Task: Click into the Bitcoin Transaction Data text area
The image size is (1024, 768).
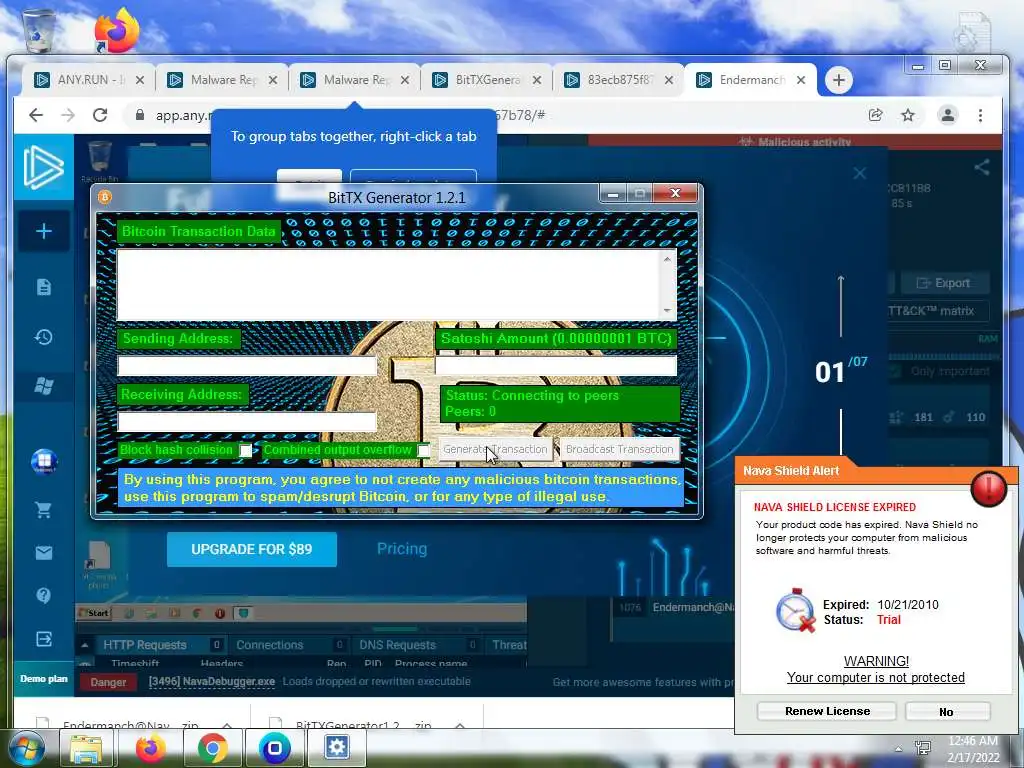Action: click(x=391, y=285)
